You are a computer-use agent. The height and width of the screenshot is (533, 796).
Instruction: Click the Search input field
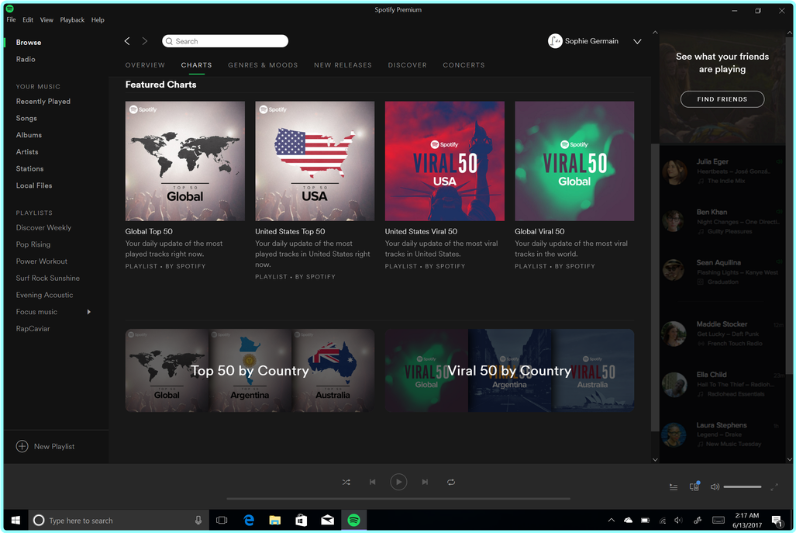(x=225, y=41)
